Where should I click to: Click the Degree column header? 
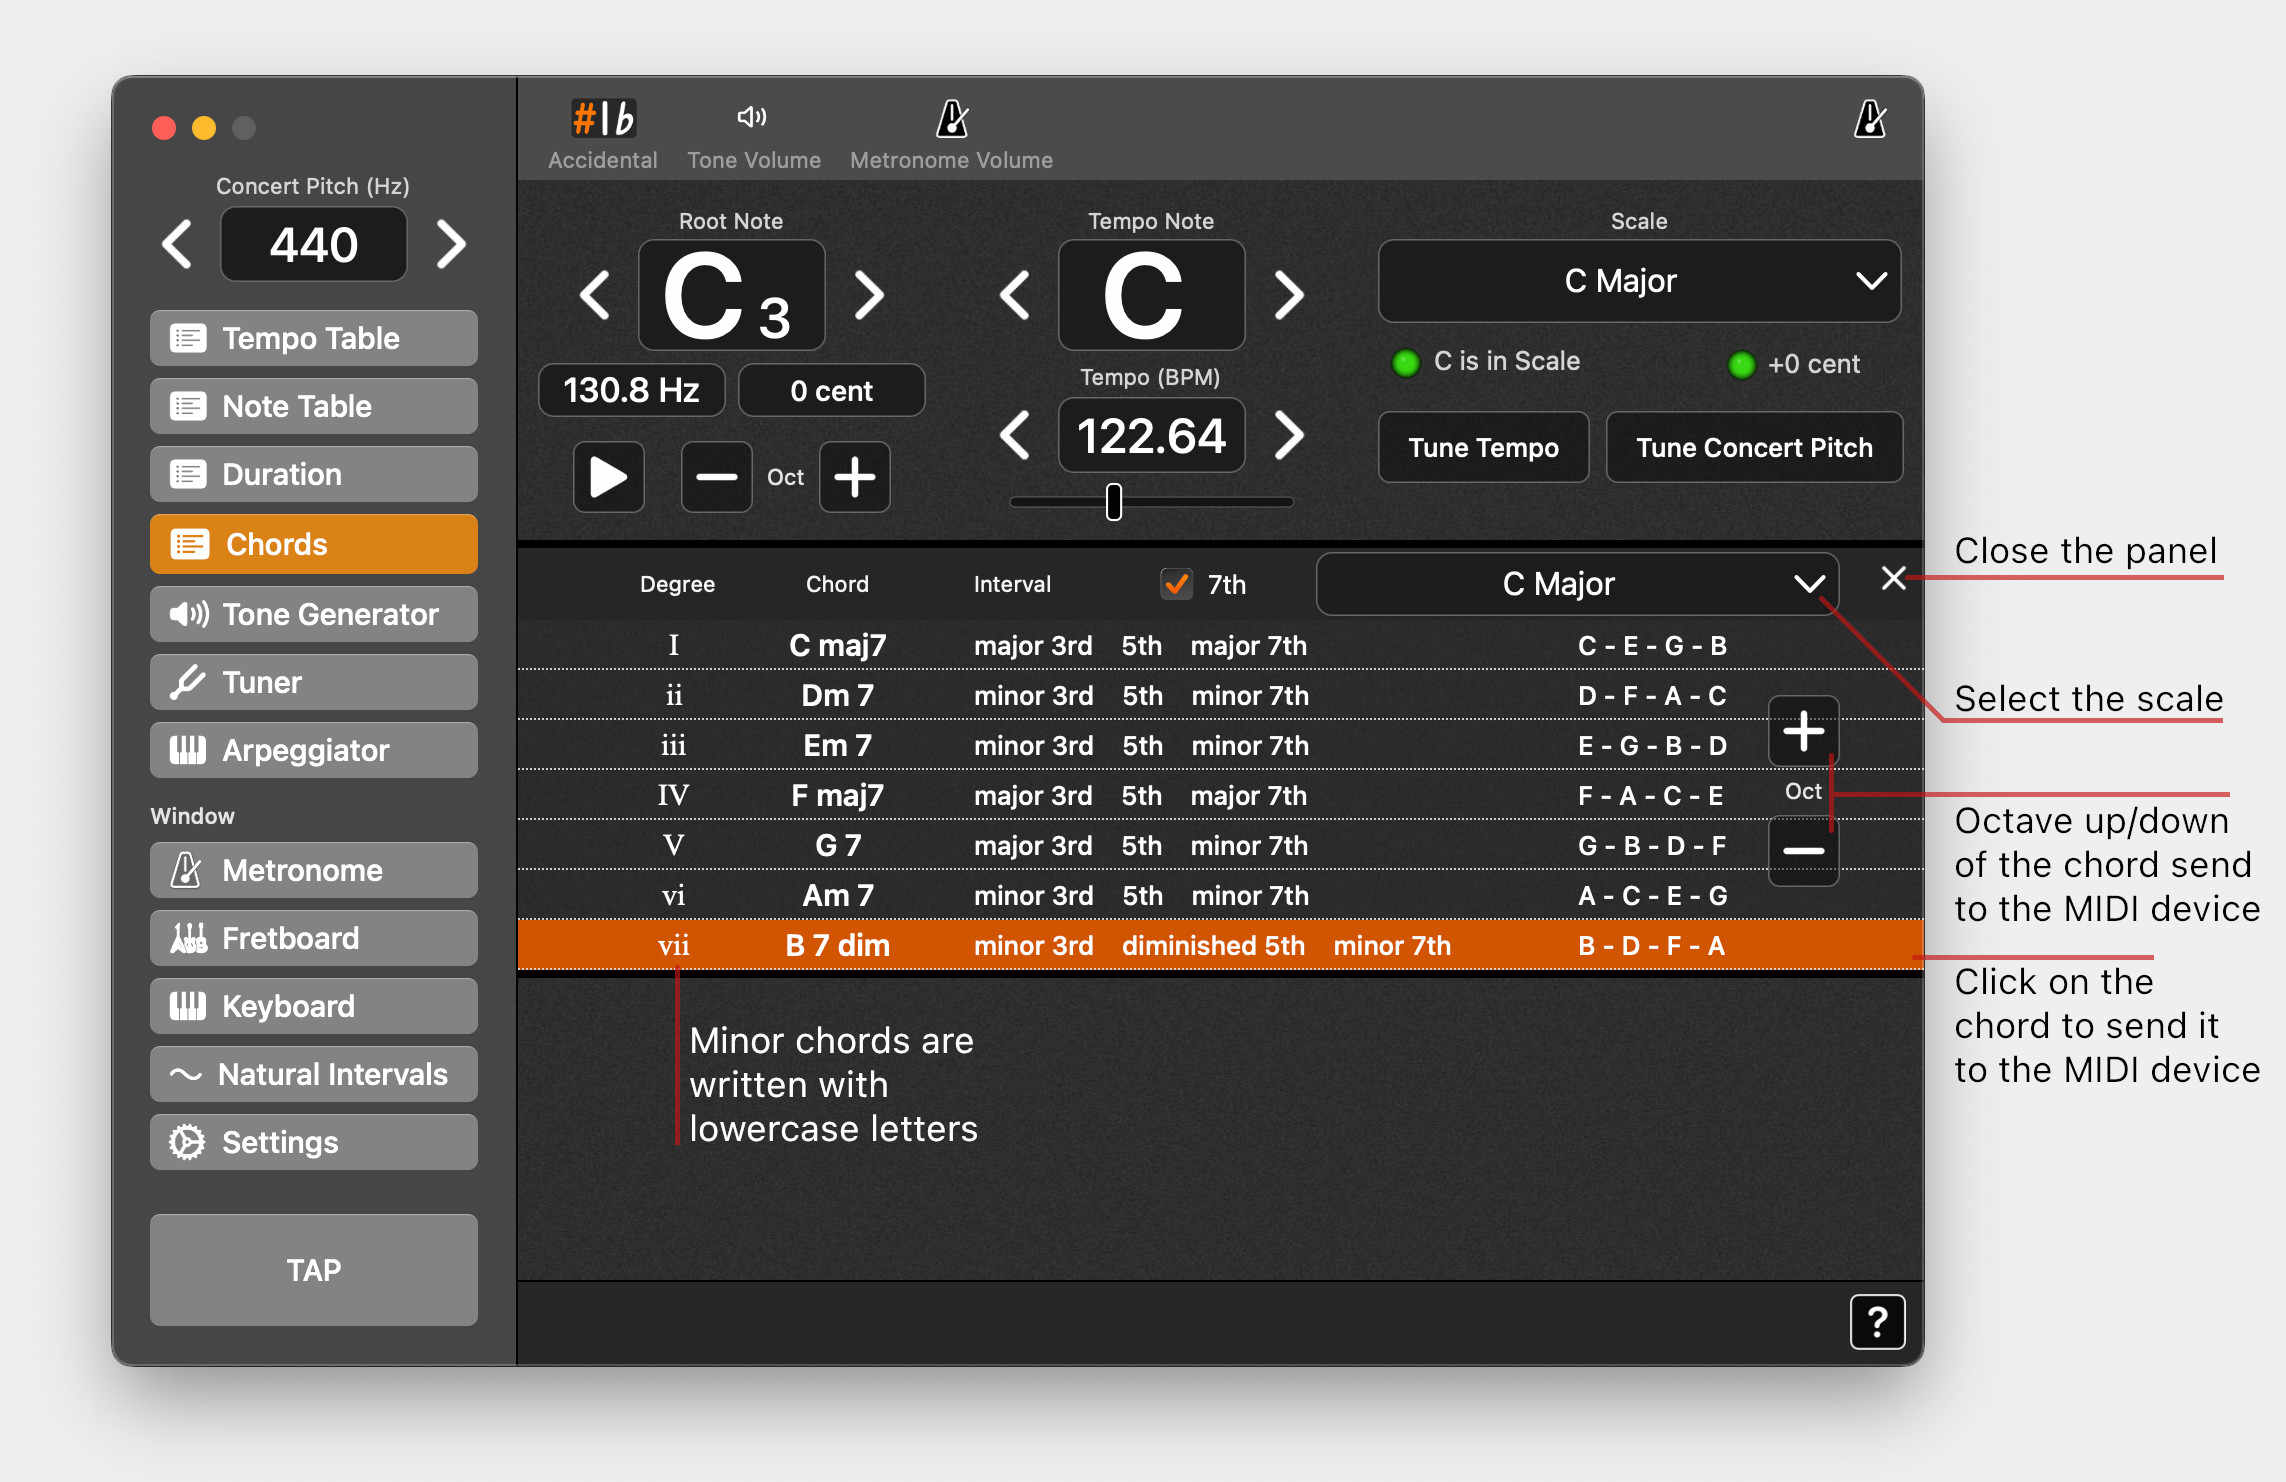click(x=677, y=584)
